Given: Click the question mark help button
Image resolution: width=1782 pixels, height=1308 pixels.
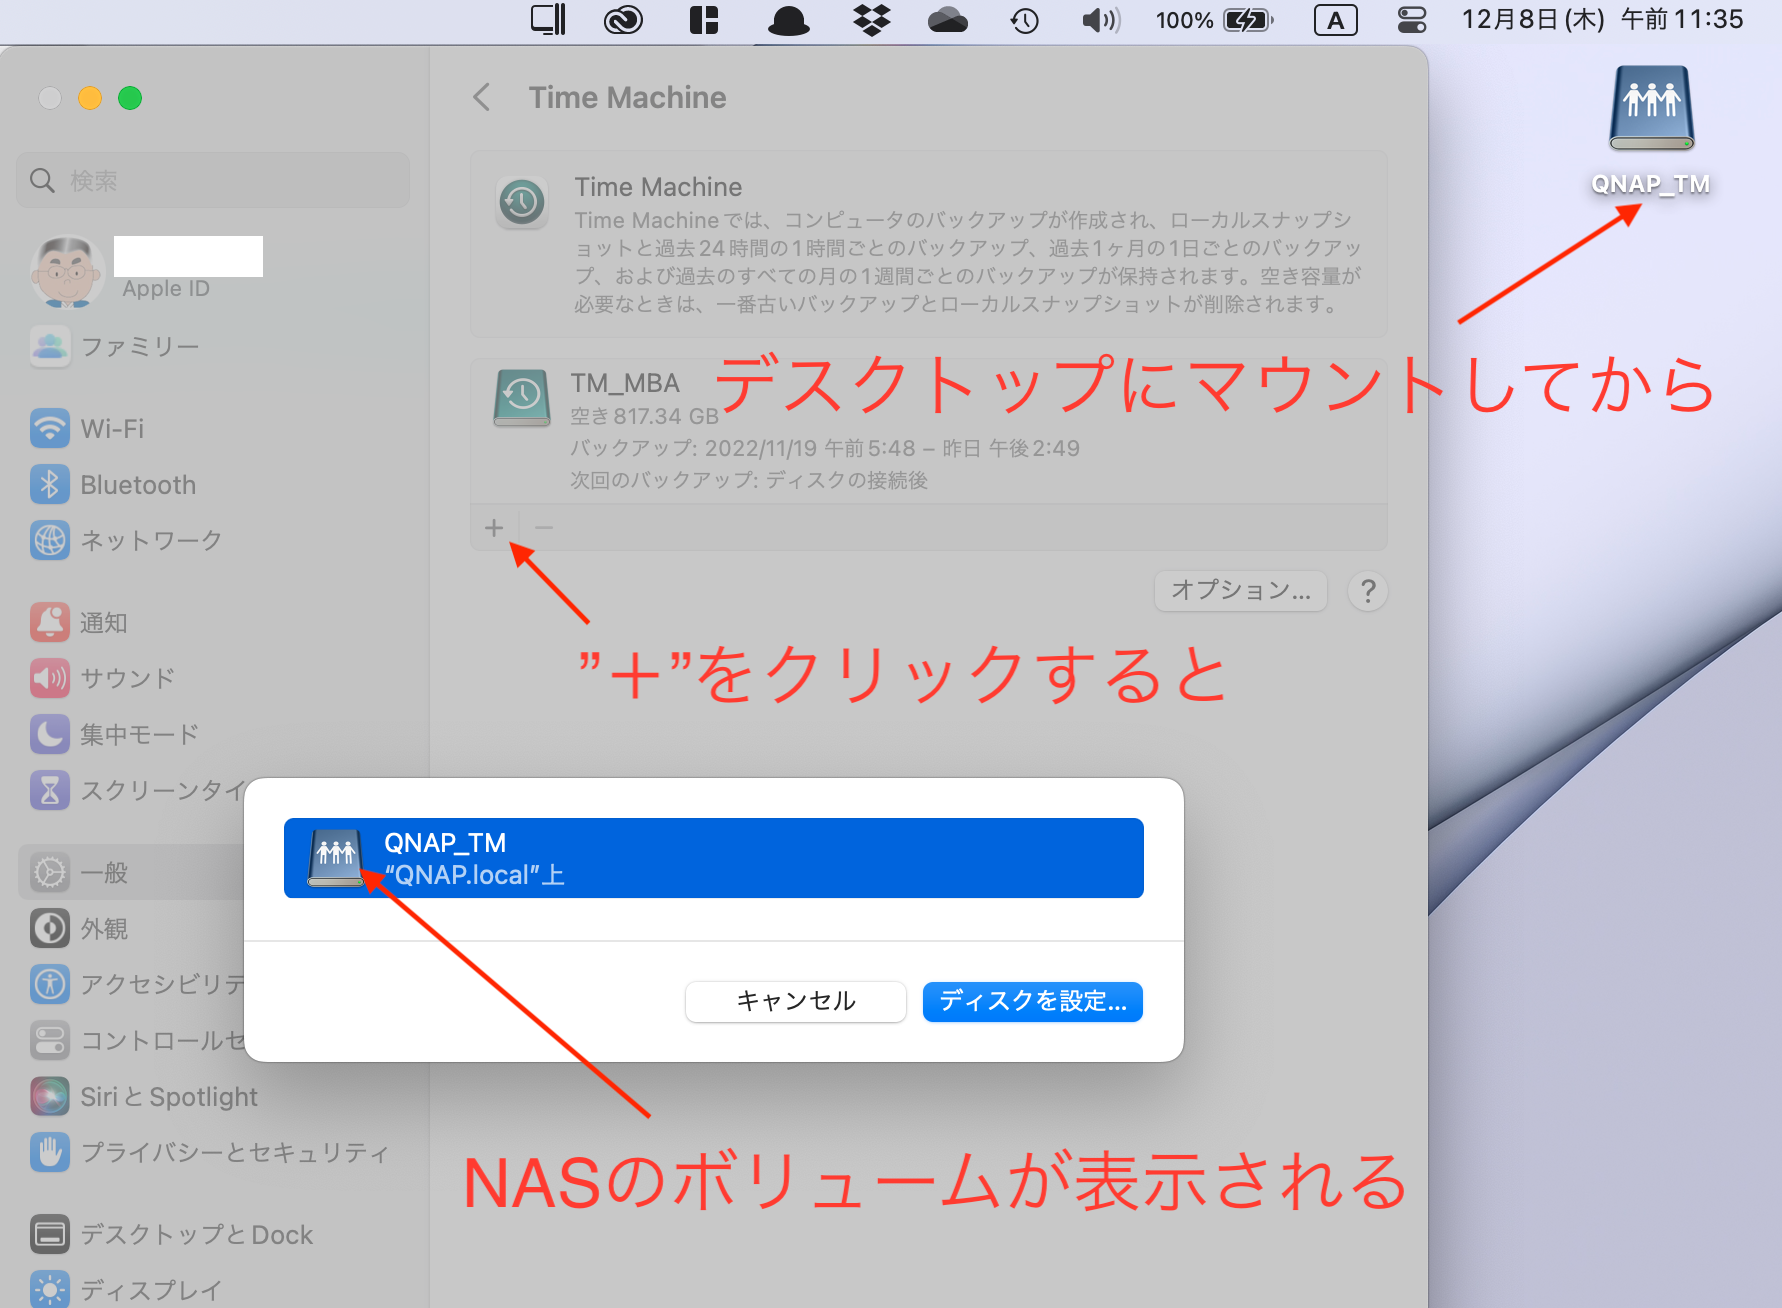Looking at the screenshot, I should pyautogui.click(x=1368, y=591).
